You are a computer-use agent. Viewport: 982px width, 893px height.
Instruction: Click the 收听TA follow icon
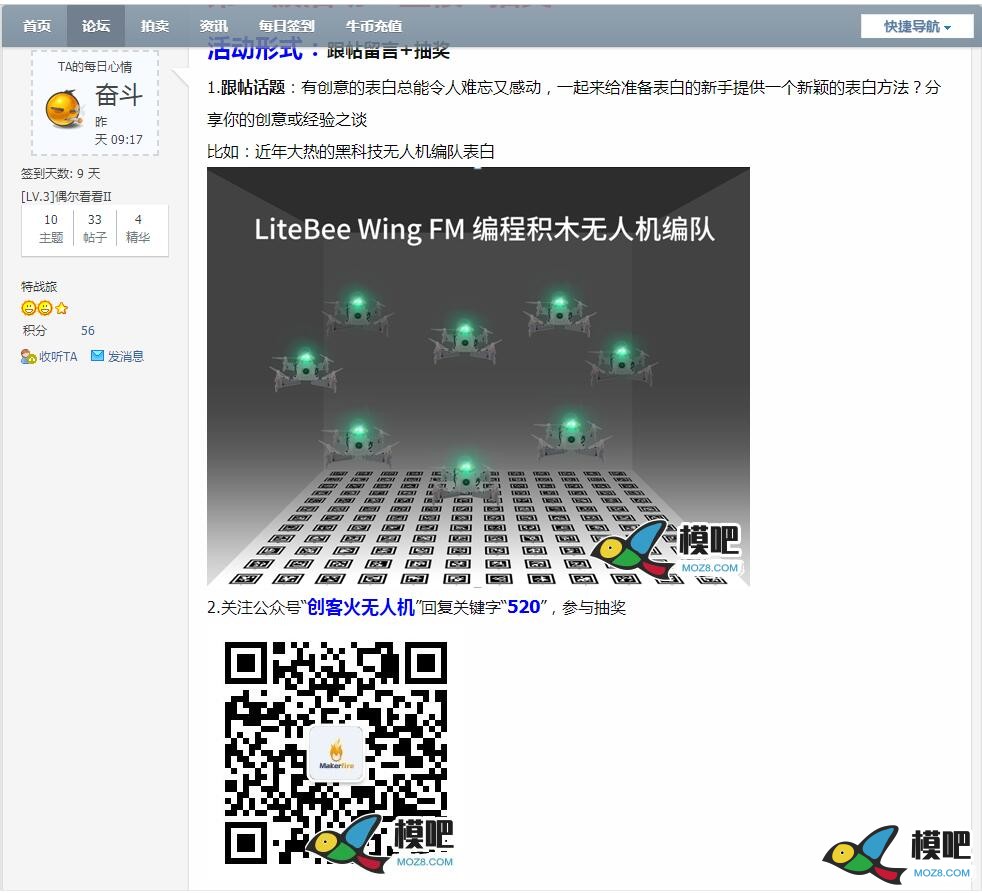click(x=28, y=357)
